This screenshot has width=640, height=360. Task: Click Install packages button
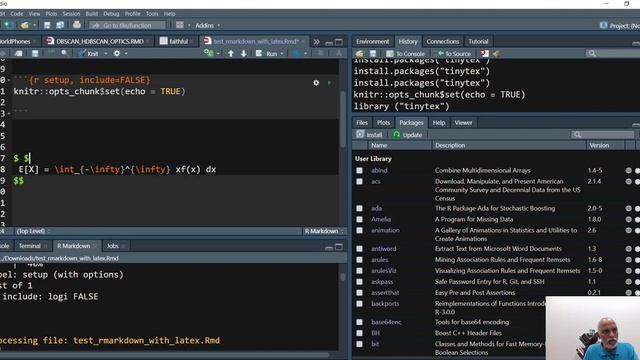point(369,135)
